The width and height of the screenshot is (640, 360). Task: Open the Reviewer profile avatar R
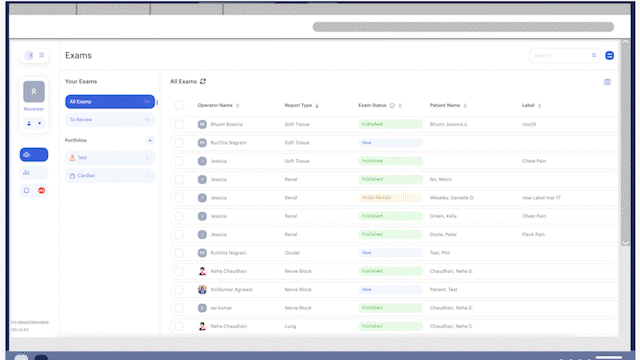coord(34,91)
